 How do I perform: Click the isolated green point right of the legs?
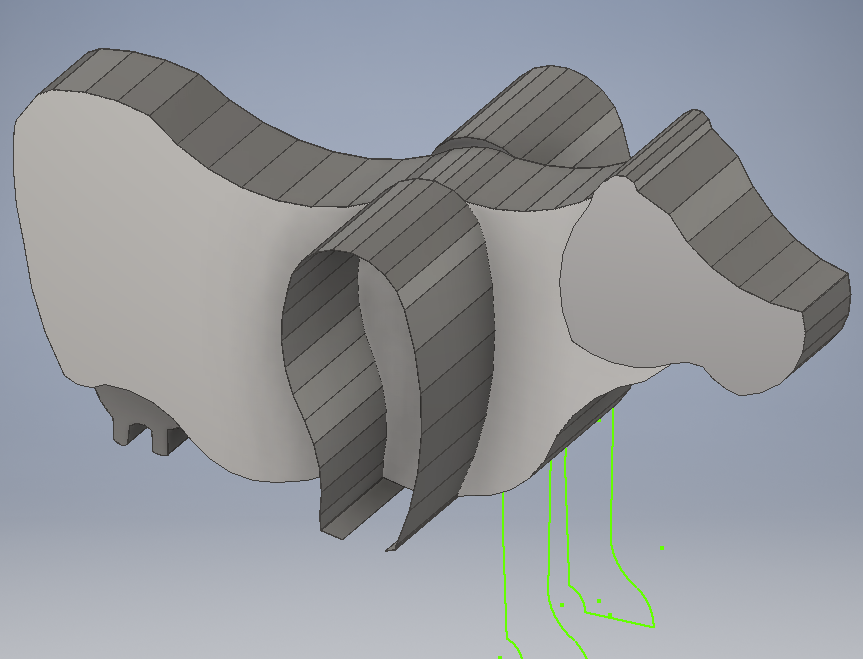click(662, 547)
